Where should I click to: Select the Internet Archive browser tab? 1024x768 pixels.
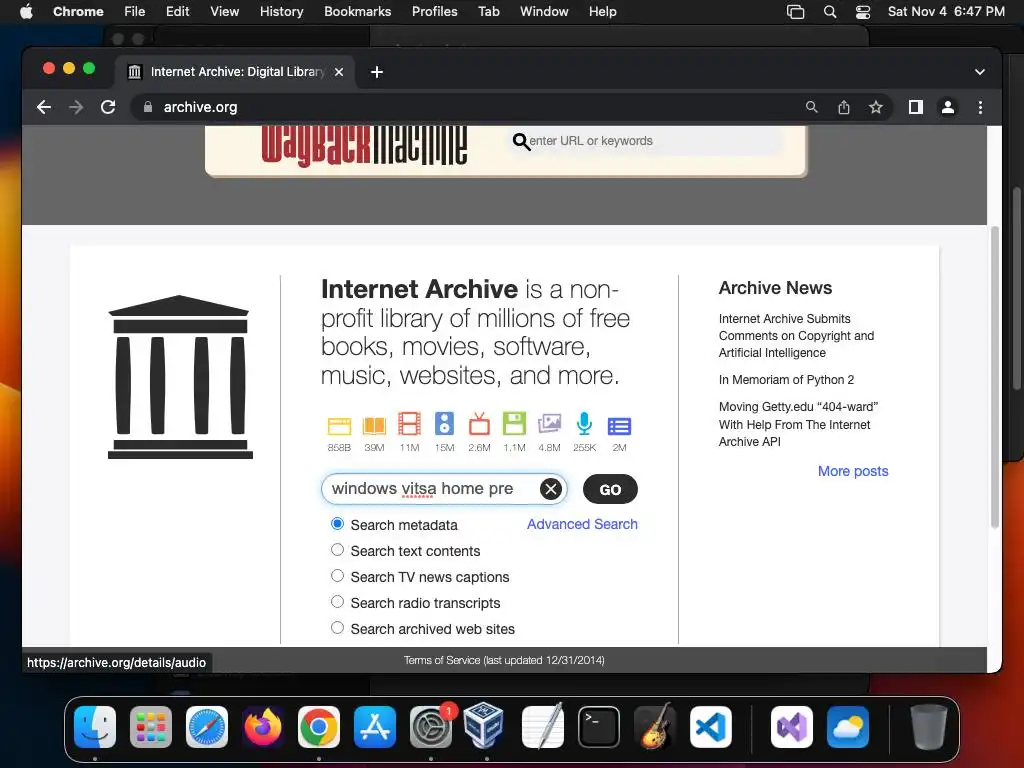[236, 72]
